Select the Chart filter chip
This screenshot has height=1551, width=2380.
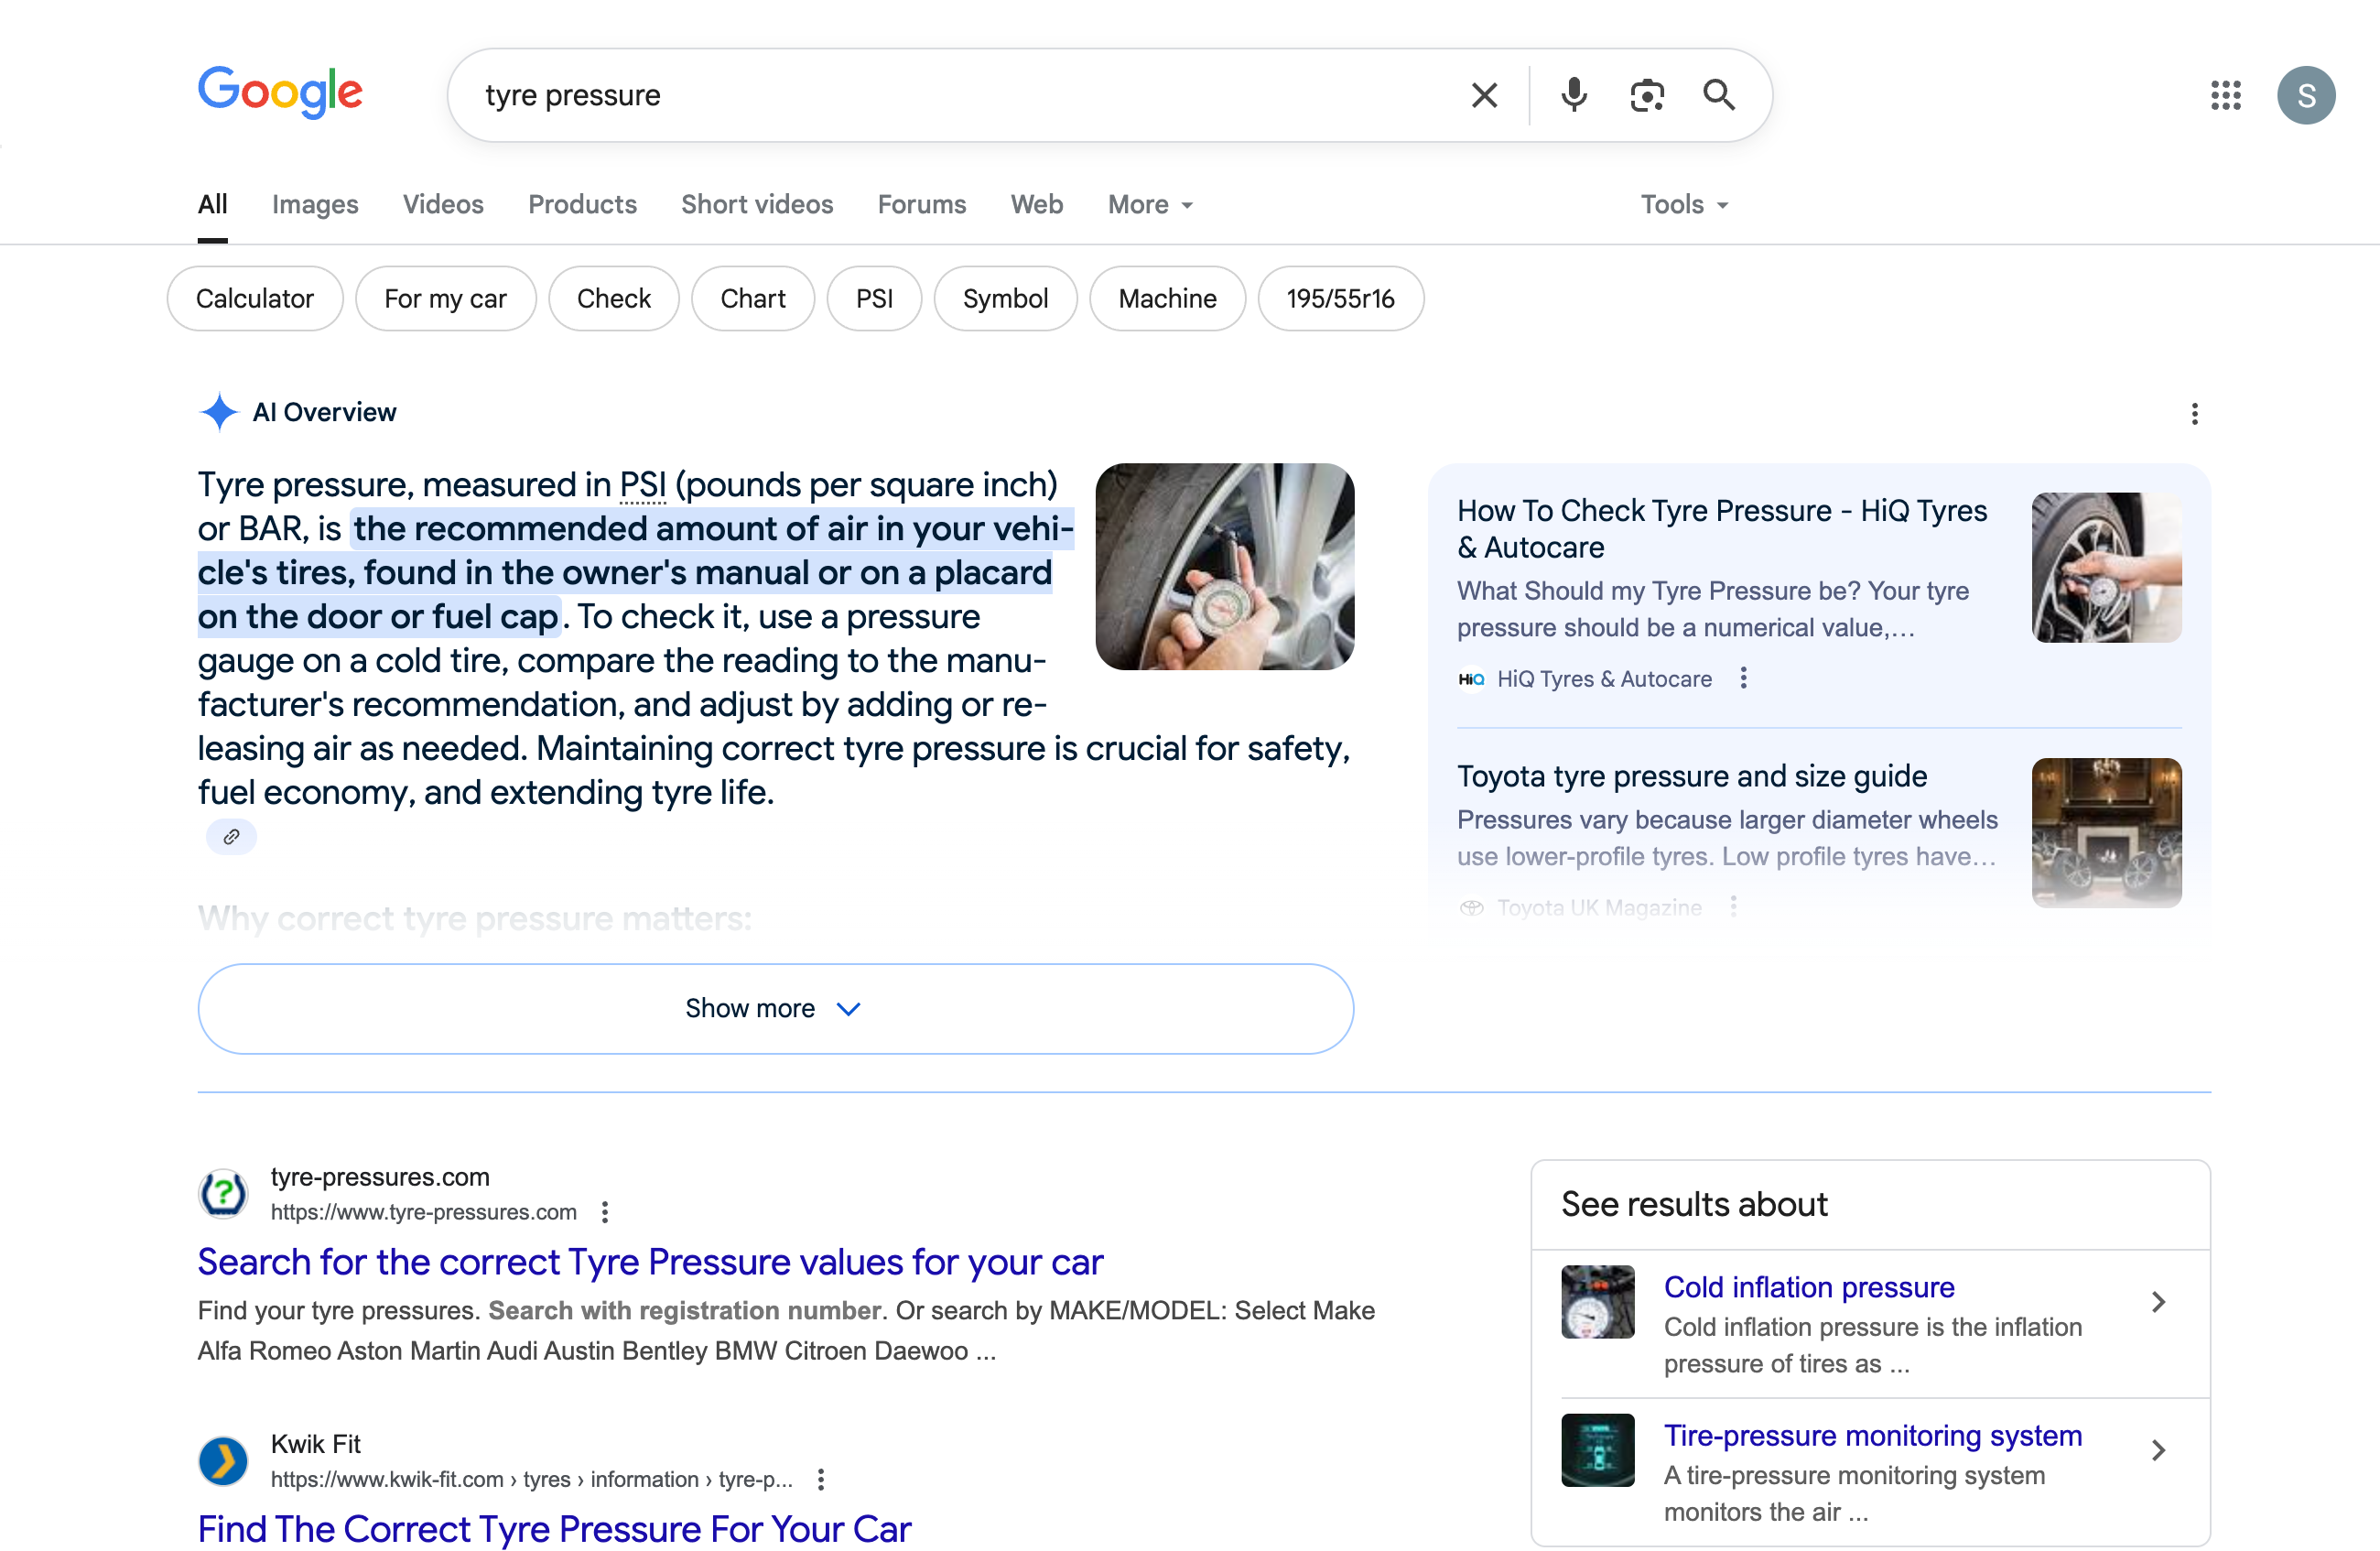[753, 298]
